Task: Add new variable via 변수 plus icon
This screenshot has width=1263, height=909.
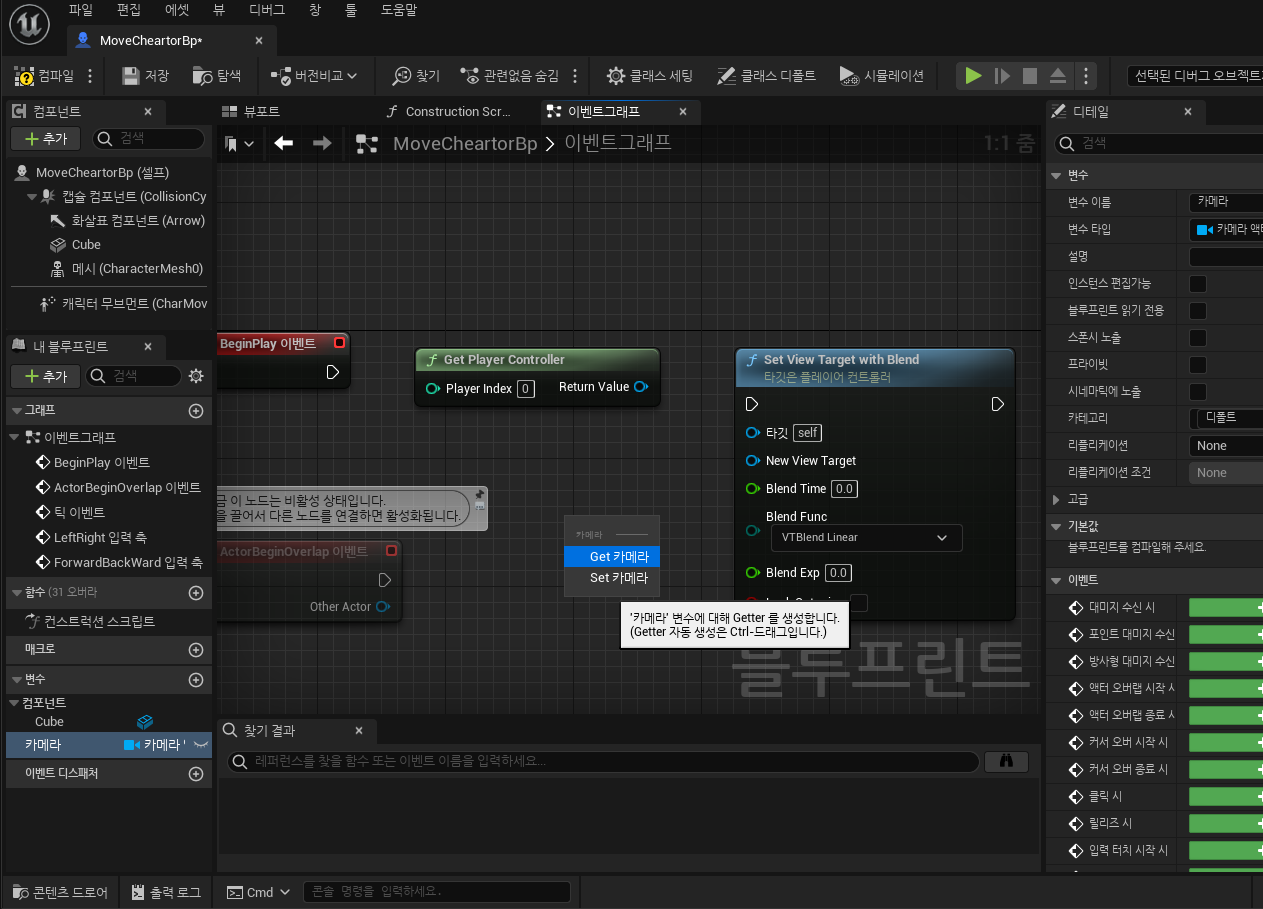Action: click(x=196, y=680)
